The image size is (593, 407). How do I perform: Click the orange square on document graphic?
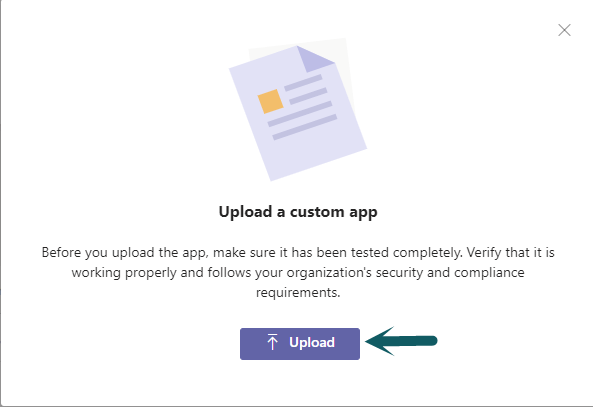coord(270,101)
